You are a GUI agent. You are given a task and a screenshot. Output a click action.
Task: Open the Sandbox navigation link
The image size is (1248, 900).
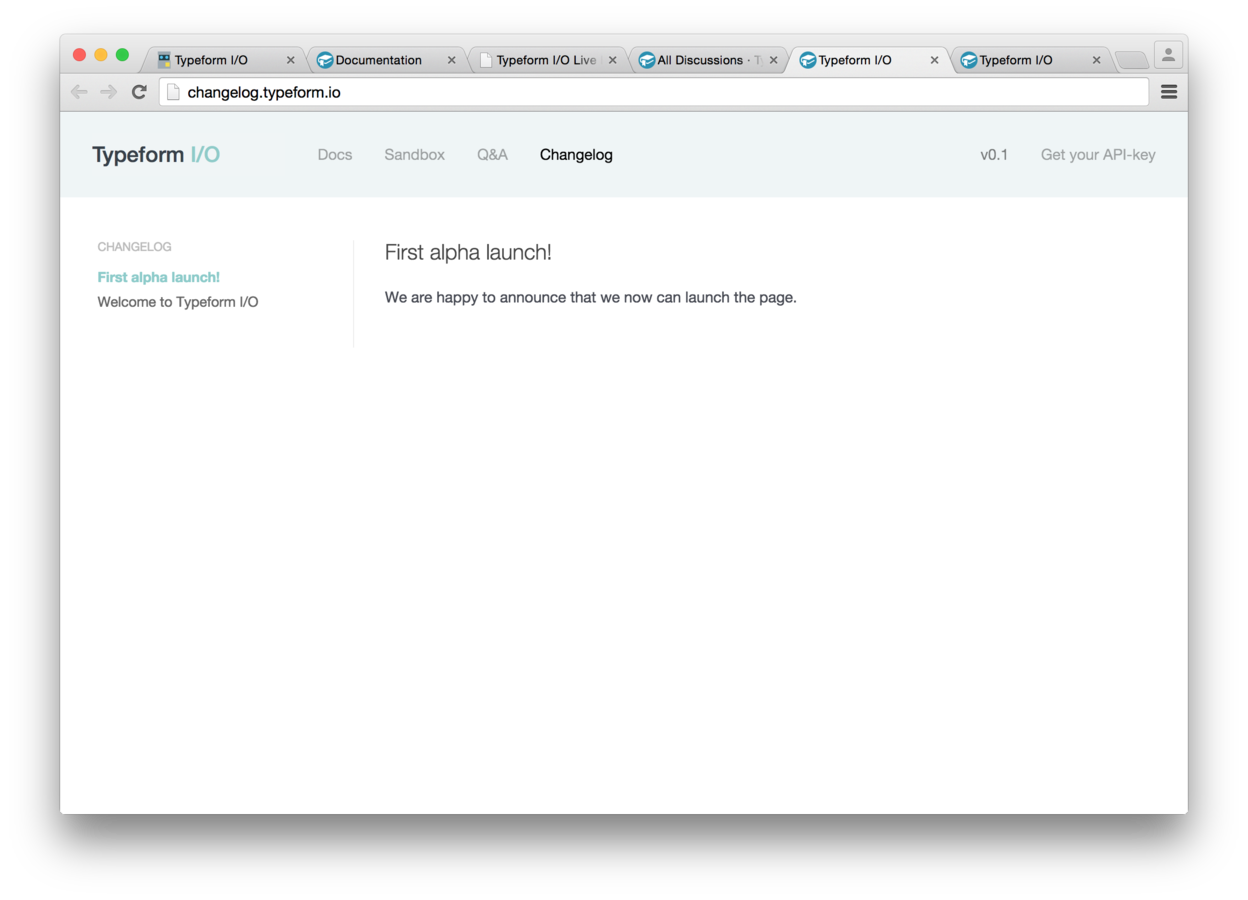[x=414, y=155]
